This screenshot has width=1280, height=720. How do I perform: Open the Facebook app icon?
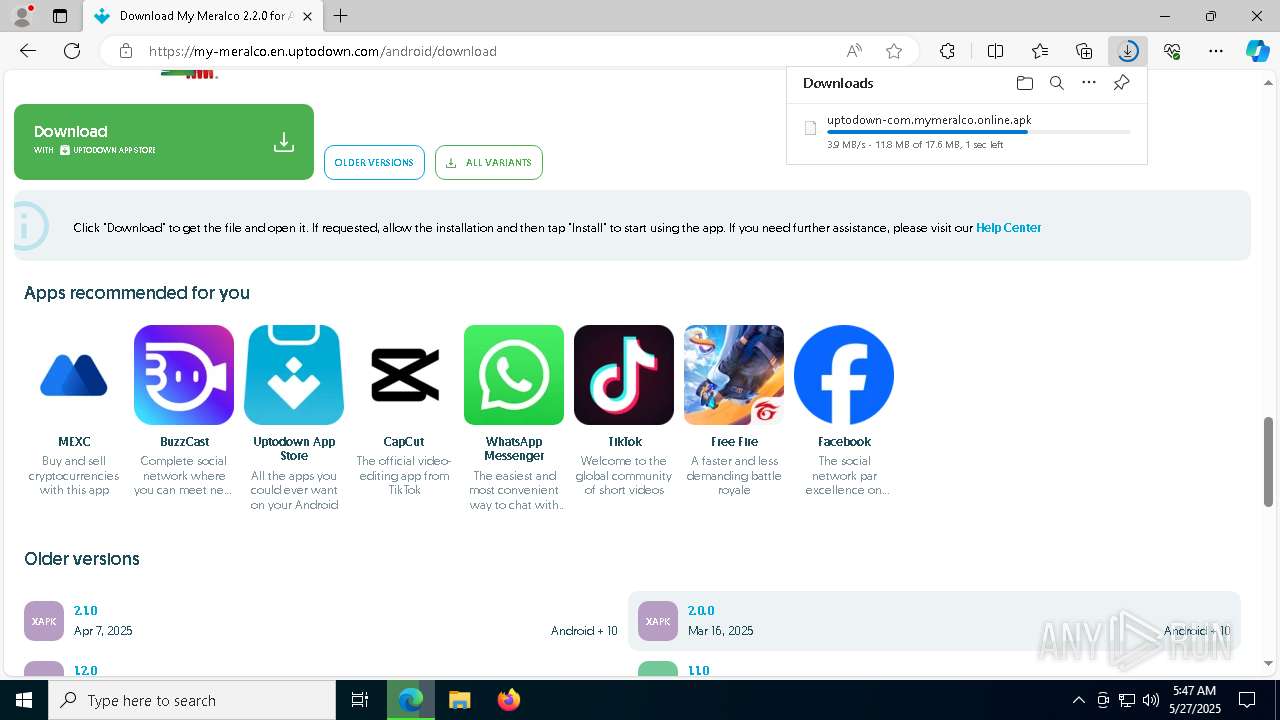pyautogui.click(x=844, y=375)
